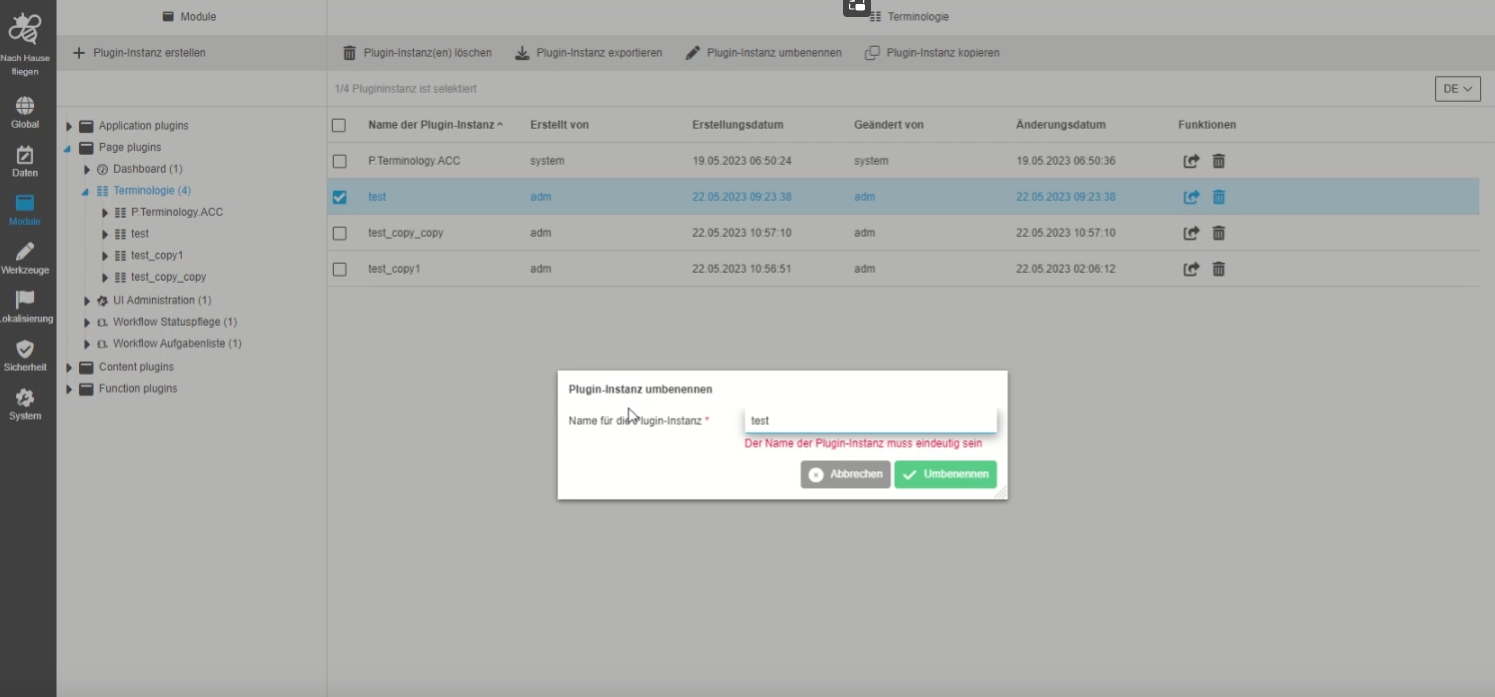Check the test_copy1 row checkbox
Viewport: 1495px width, 697px height.
[339, 269]
